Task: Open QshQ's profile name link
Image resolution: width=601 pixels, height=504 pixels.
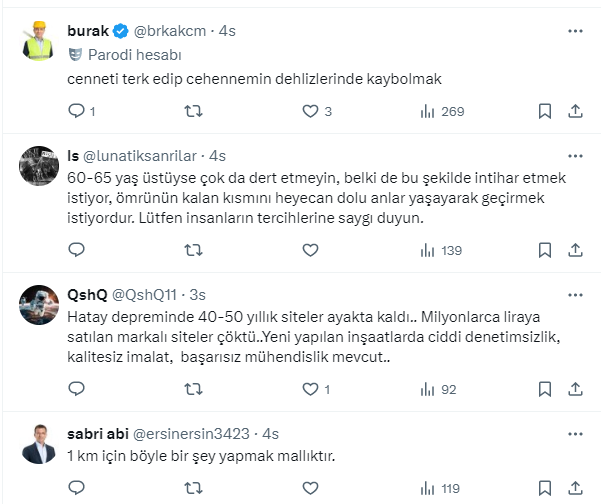Action: pos(89,294)
